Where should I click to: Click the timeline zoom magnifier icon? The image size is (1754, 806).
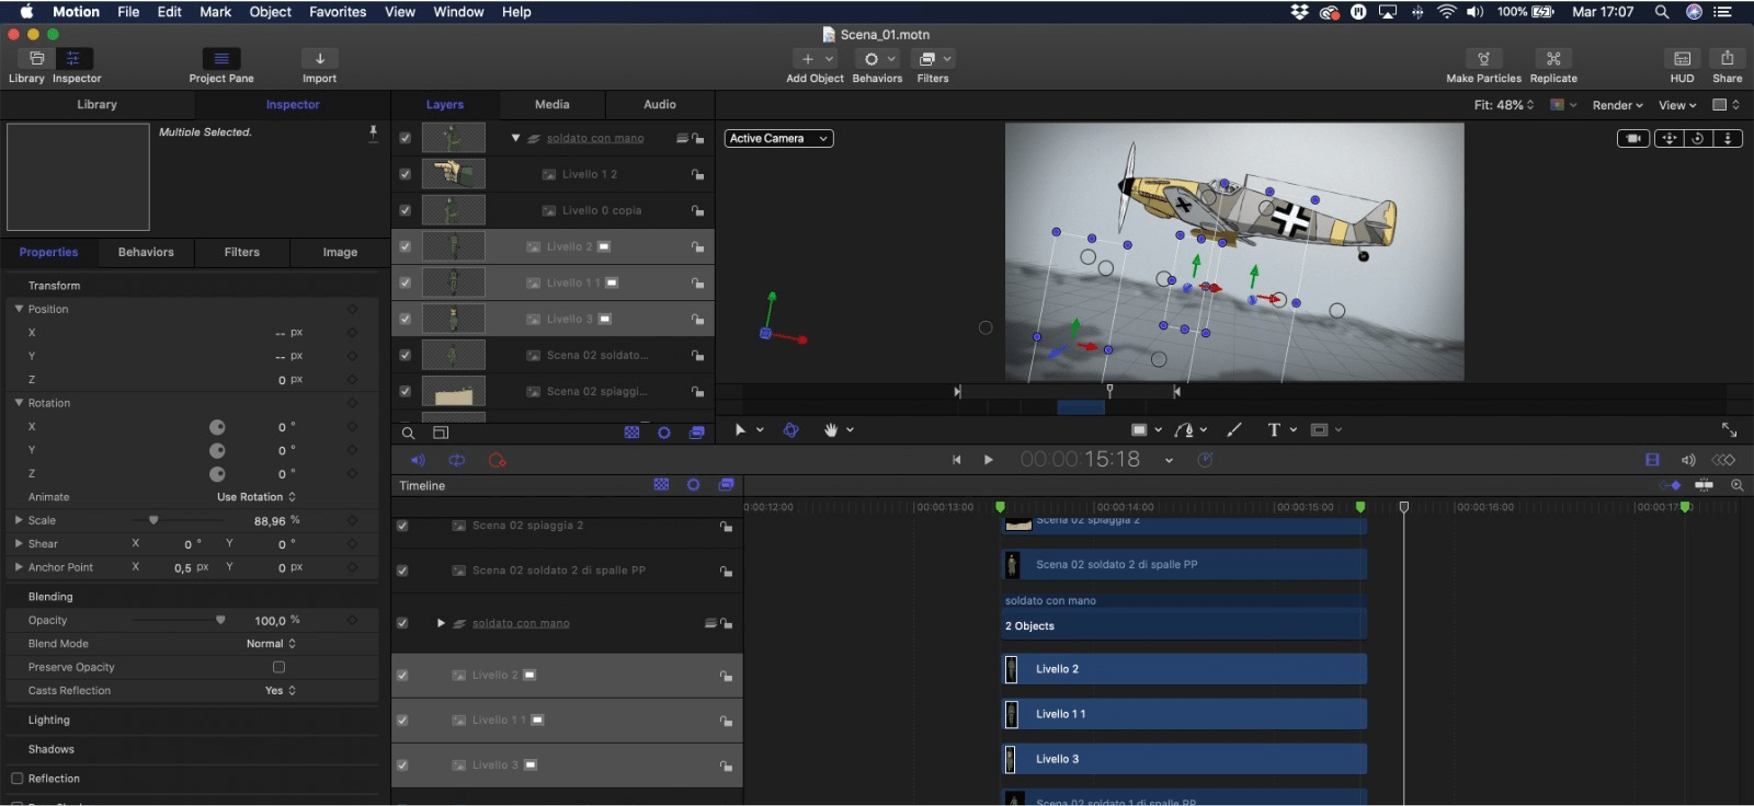pyautogui.click(x=1737, y=485)
